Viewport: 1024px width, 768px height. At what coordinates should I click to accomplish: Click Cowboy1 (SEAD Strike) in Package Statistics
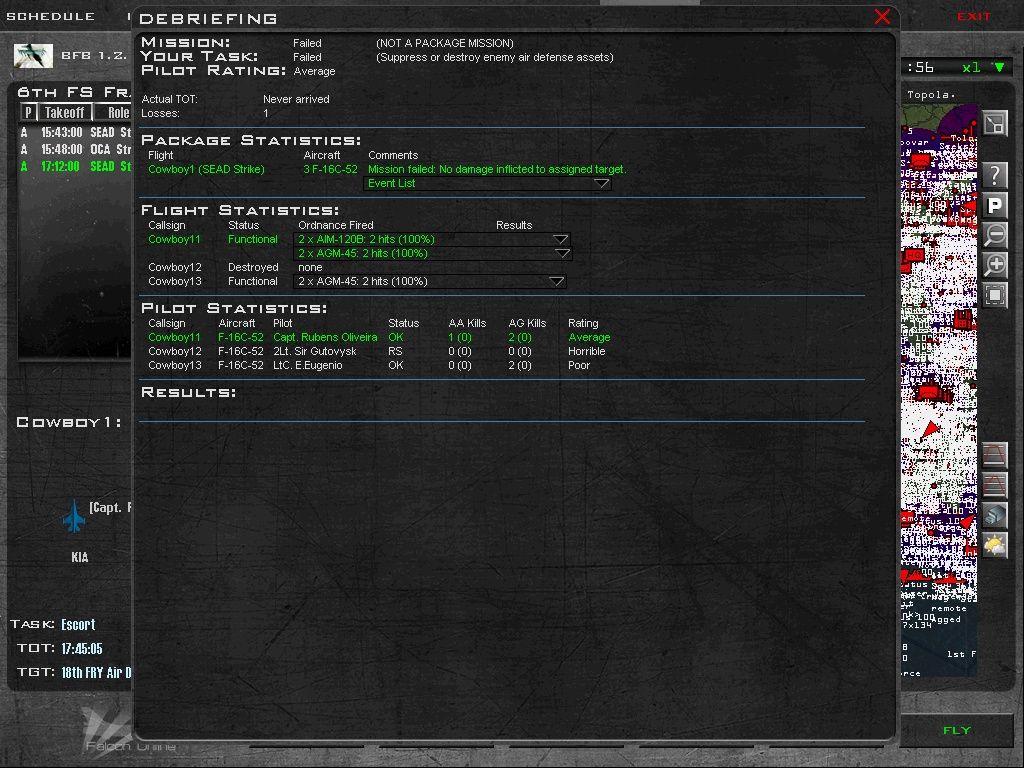(x=206, y=169)
